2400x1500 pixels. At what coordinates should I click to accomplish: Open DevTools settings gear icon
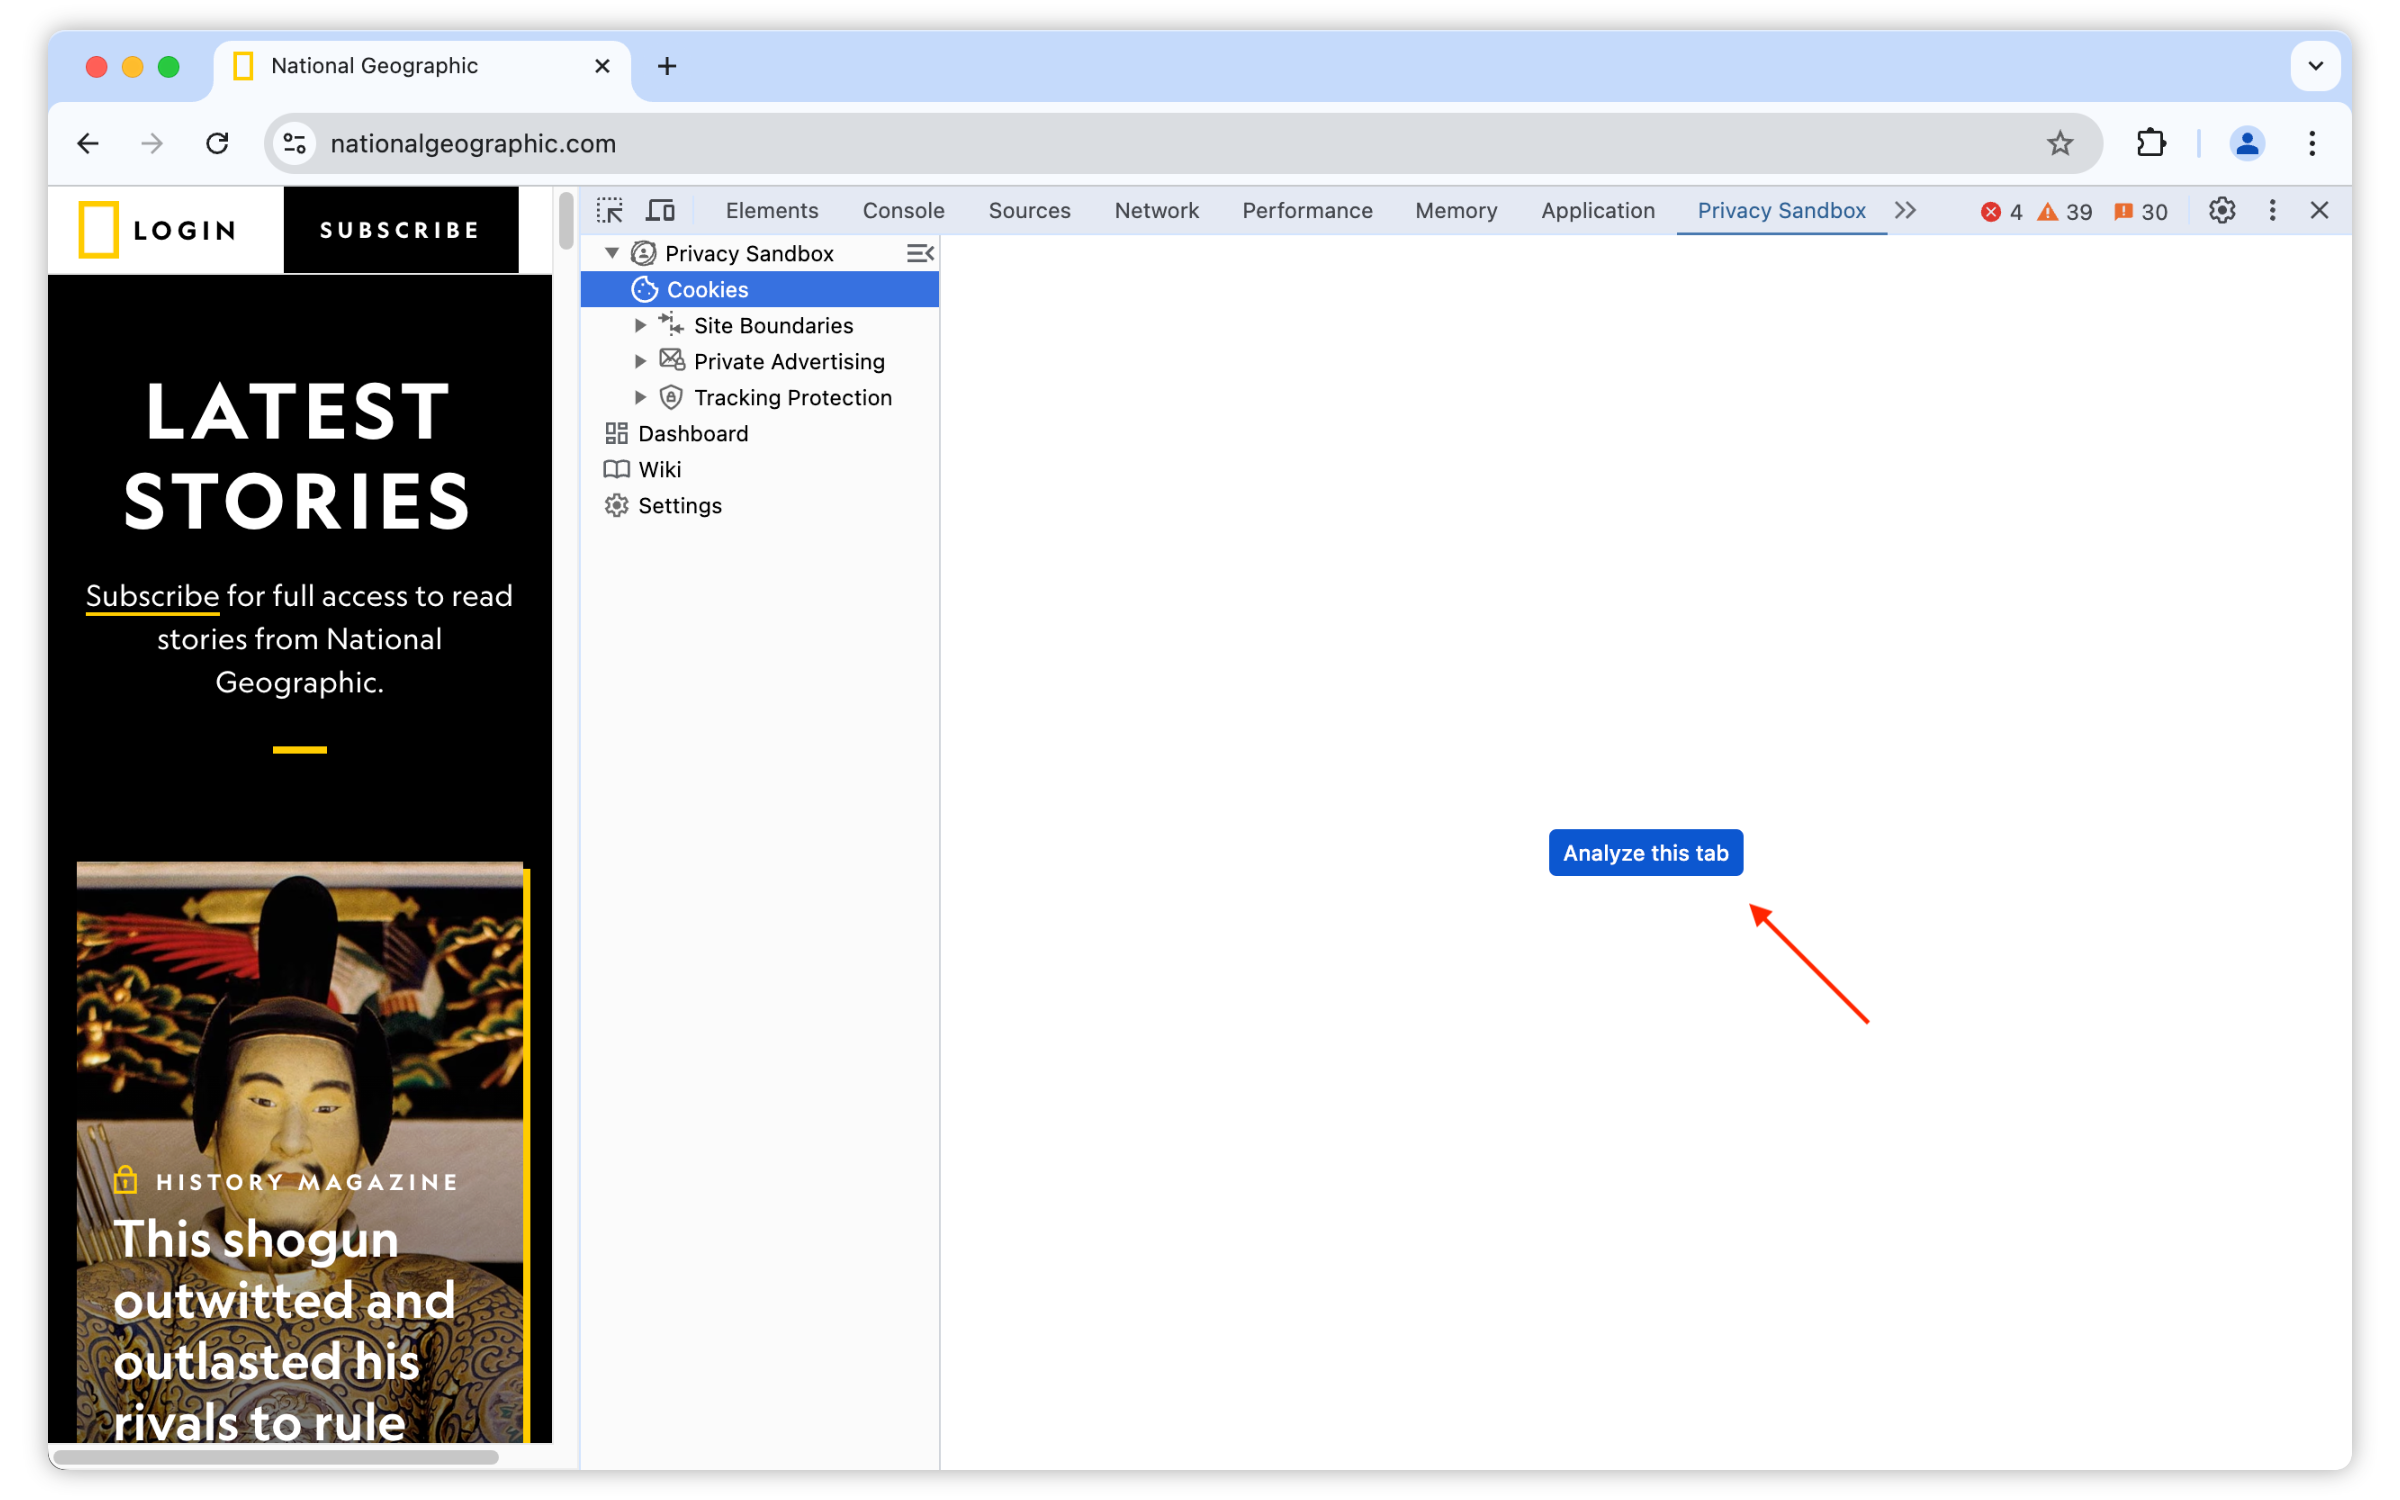pos(2221,211)
